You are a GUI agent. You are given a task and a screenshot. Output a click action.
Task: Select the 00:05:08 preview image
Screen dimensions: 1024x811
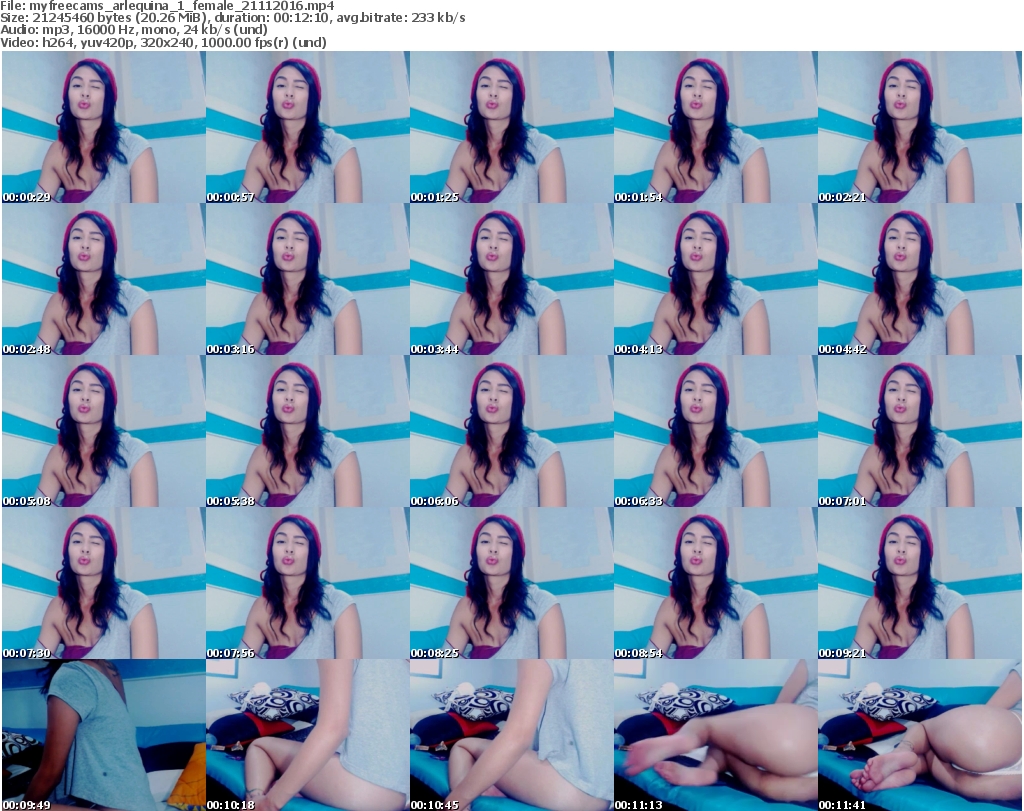tap(104, 431)
